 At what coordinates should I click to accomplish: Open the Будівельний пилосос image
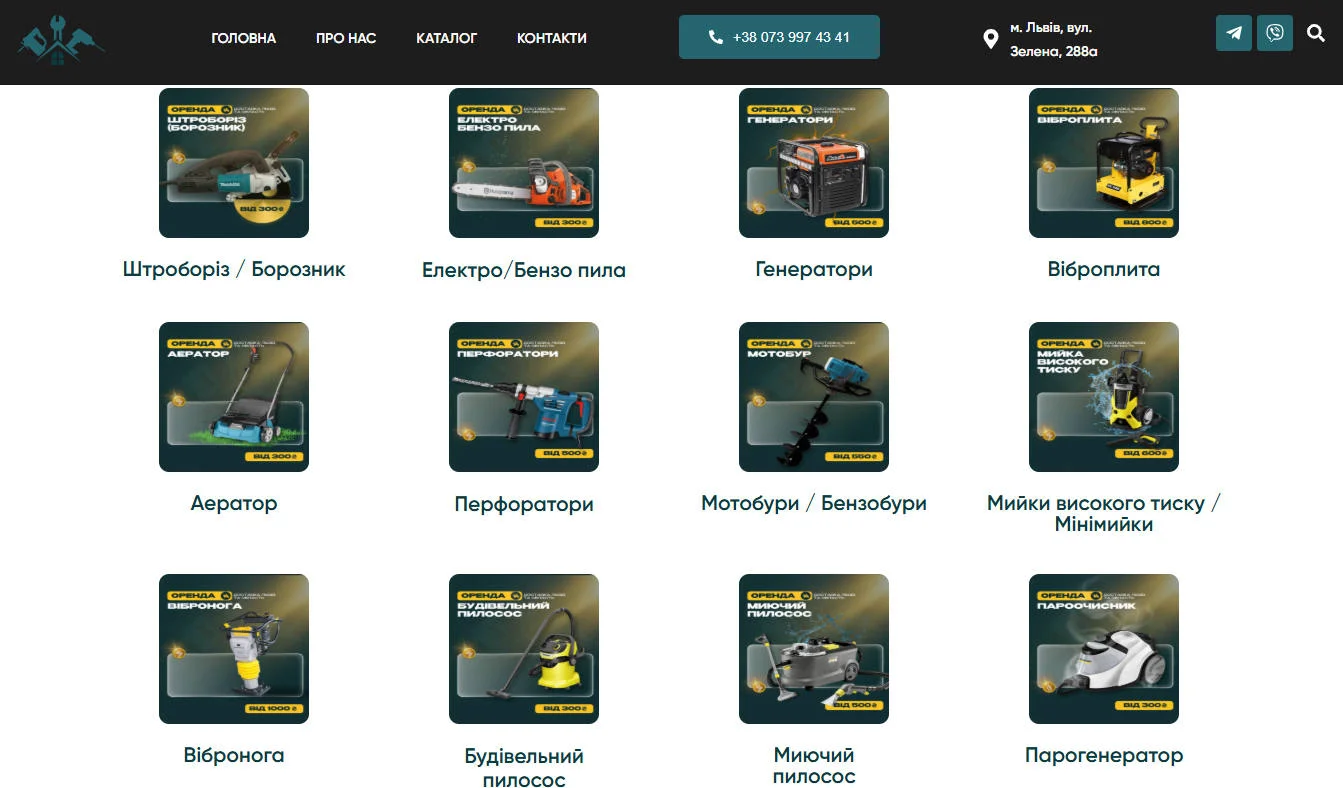pos(524,649)
